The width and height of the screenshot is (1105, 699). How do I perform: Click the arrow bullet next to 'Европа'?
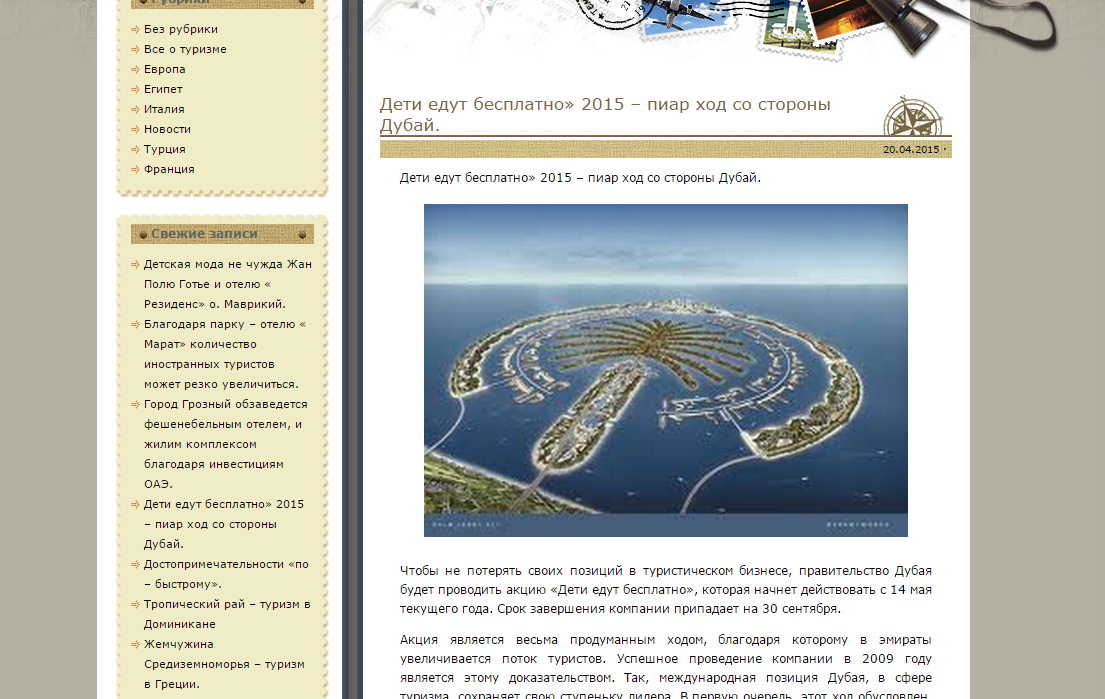135,70
